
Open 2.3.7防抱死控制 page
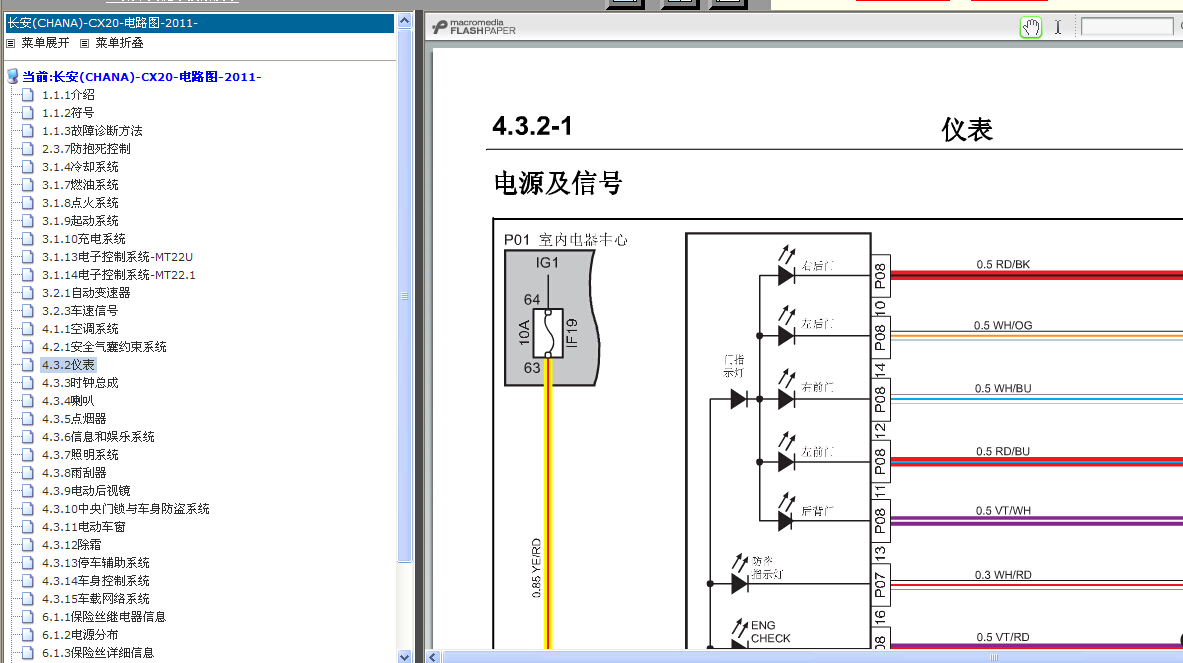86,149
